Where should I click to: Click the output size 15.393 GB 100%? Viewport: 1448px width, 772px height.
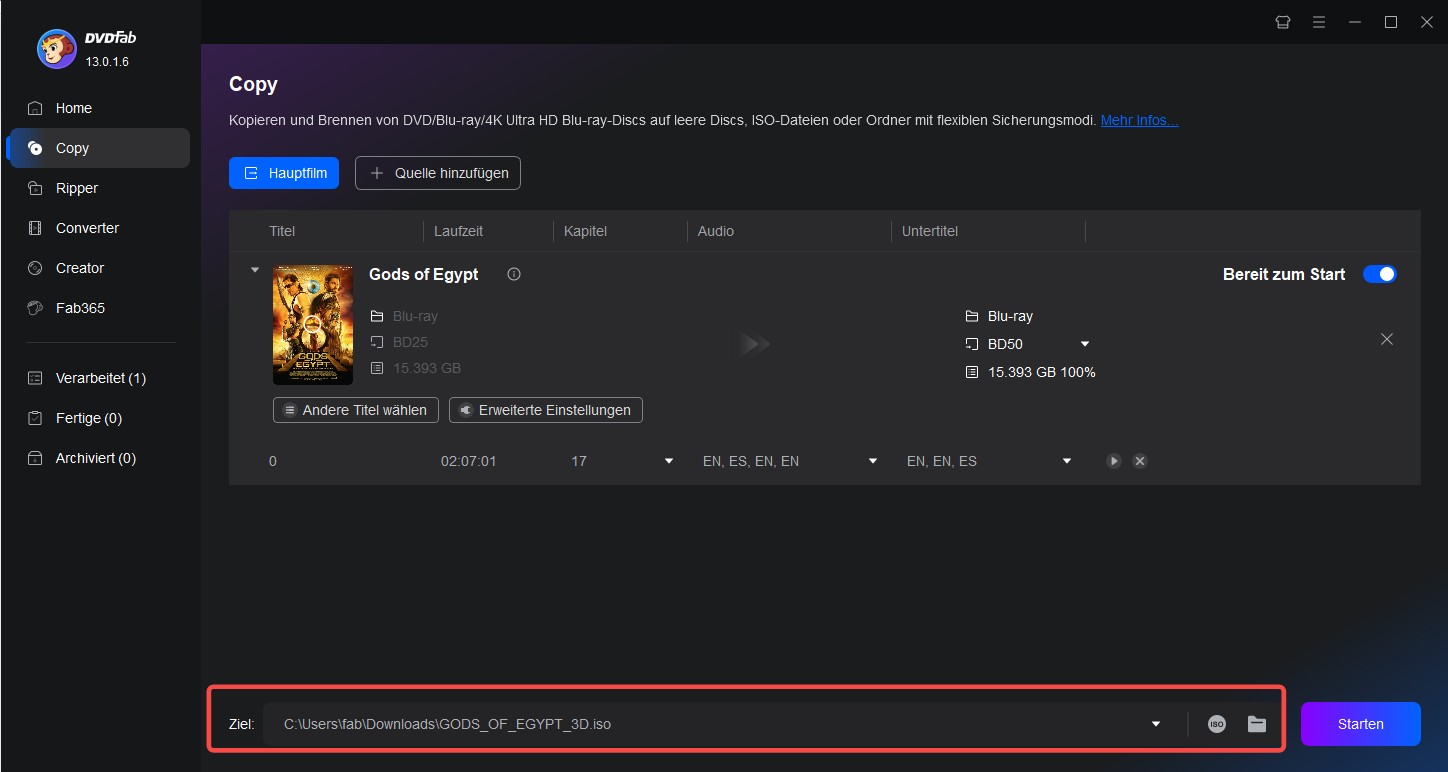[x=1042, y=372]
